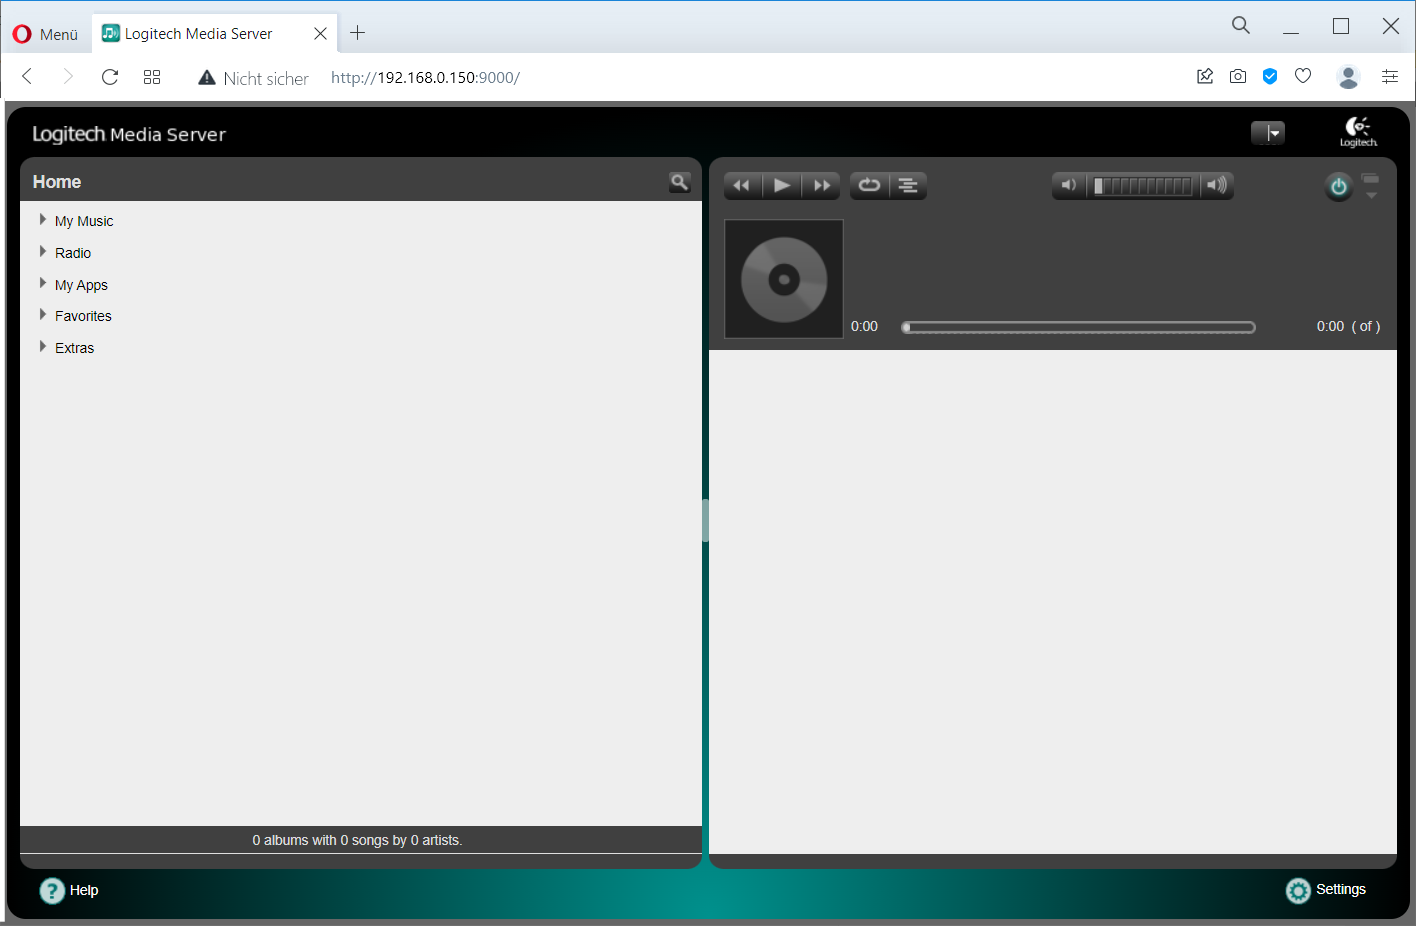Open the My Apps link
This screenshot has width=1416, height=926.
pos(81,285)
